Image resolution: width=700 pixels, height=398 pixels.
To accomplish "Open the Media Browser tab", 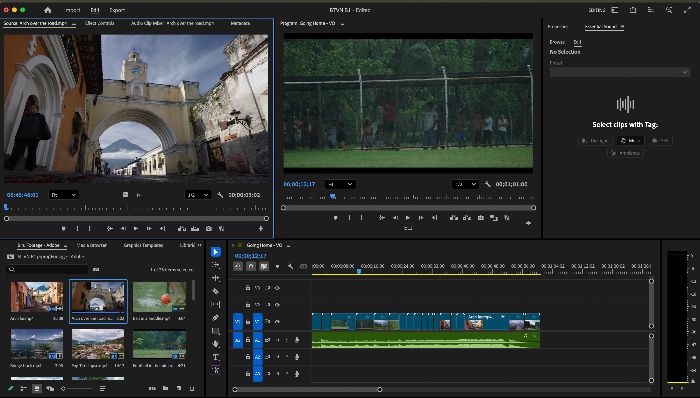I will pyautogui.click(x=92, y=245).
